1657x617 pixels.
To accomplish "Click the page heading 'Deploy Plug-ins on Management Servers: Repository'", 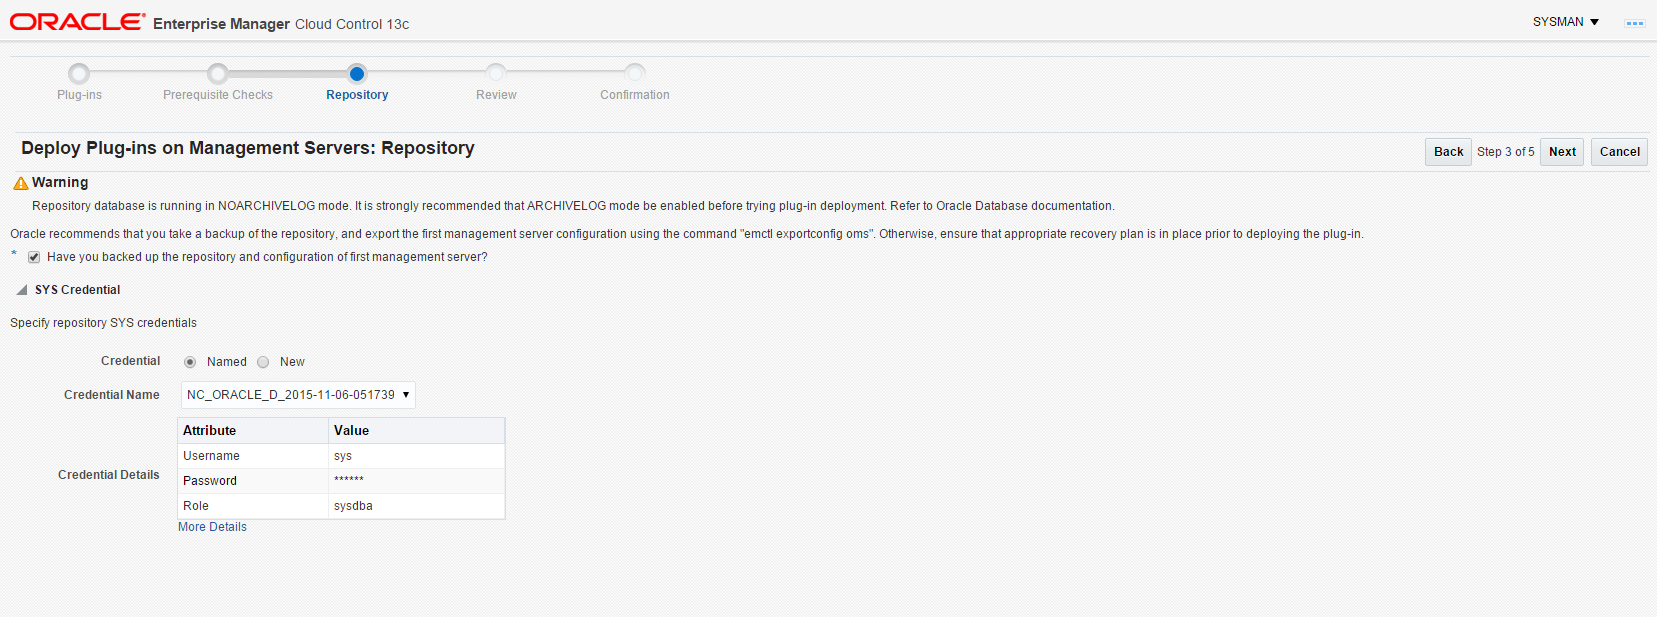I will pyautogui.click(x=248, y=148).
